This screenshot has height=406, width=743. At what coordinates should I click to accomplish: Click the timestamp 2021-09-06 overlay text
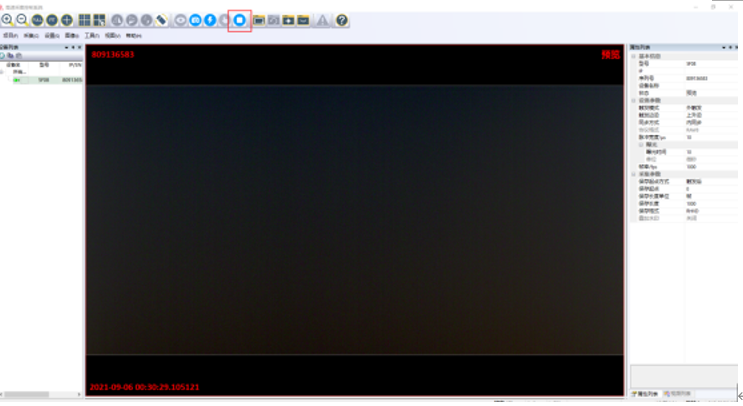point(145,387)
